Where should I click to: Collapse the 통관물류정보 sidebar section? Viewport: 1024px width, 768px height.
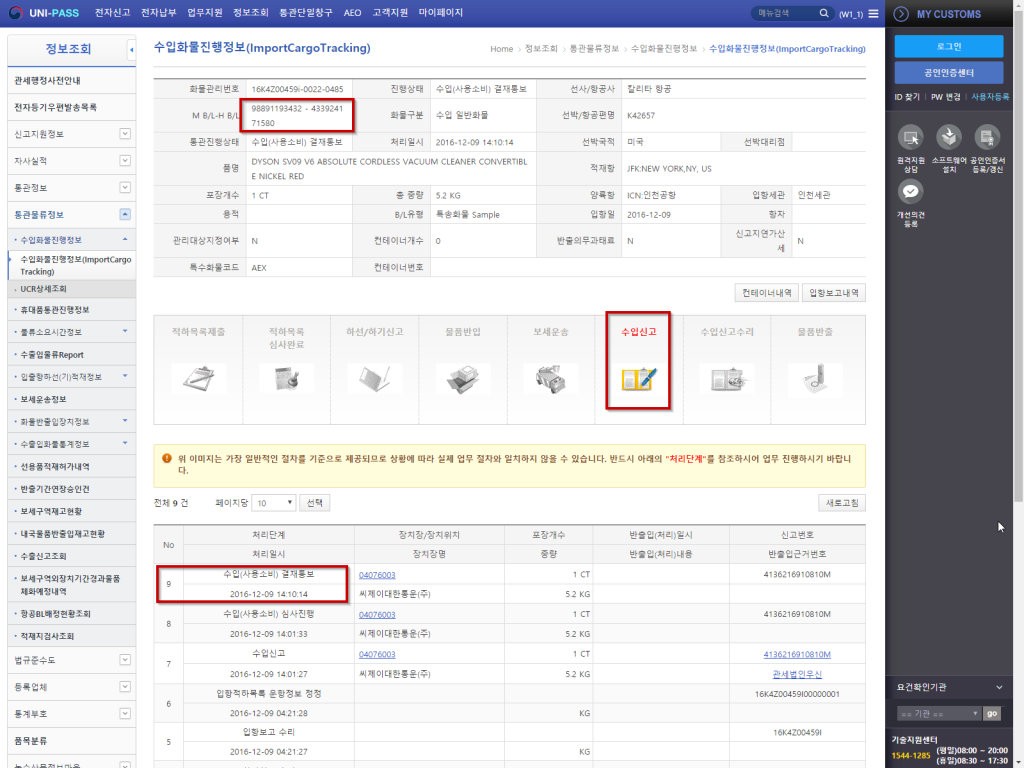[x=125, y=214]
